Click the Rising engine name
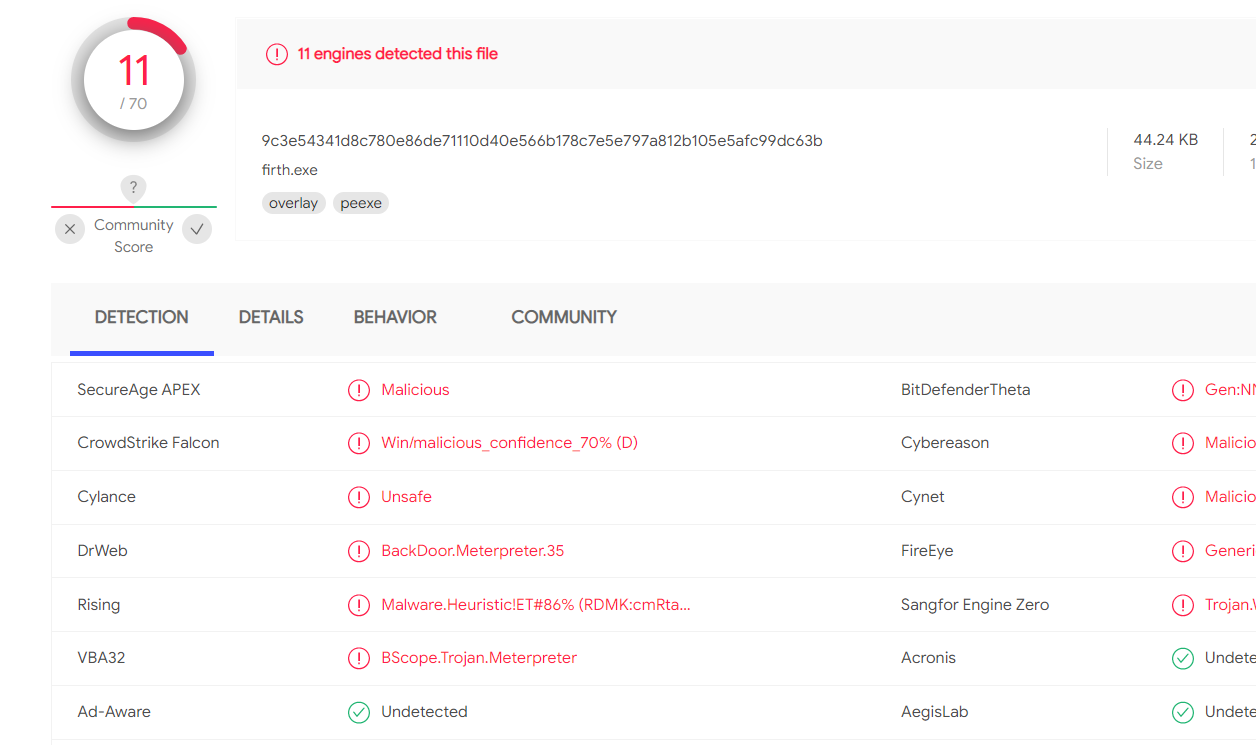 tap(98, 605)
